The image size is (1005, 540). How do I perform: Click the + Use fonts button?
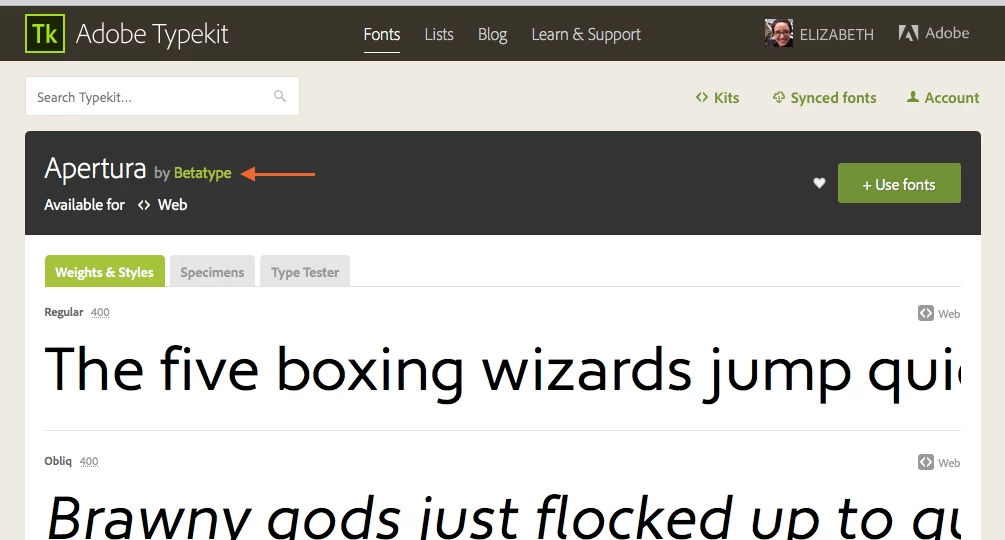coord(899,183)
